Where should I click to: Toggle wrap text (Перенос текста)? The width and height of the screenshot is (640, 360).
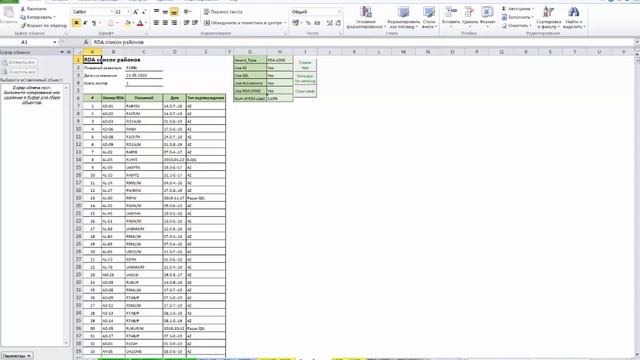(x=223, y=12)
